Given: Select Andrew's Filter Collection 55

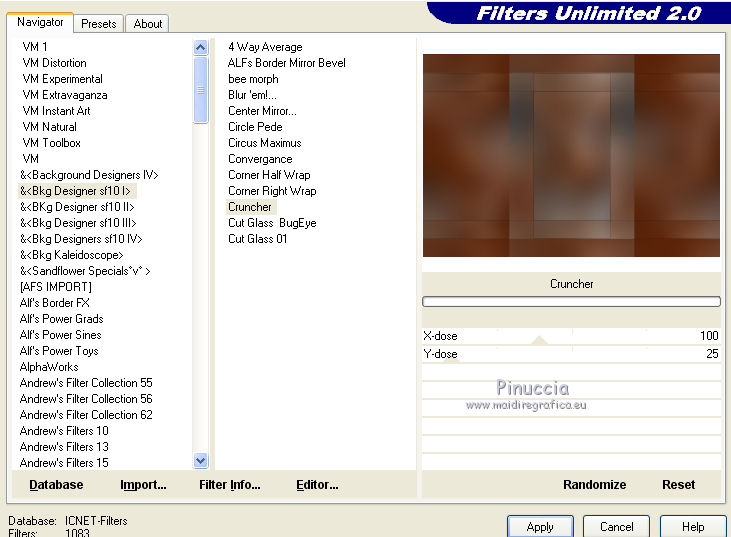Looking at the screenshot, I should click(86, 383).
